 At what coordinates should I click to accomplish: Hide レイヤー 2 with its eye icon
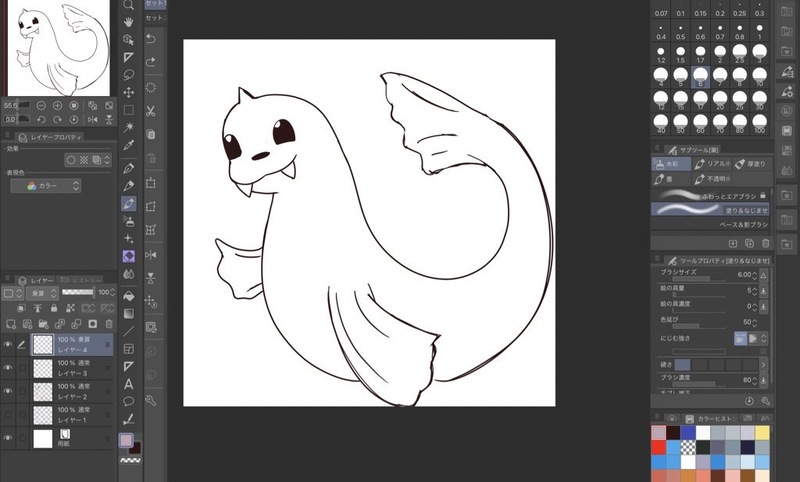pyautogui.click(x=8, y=391)
